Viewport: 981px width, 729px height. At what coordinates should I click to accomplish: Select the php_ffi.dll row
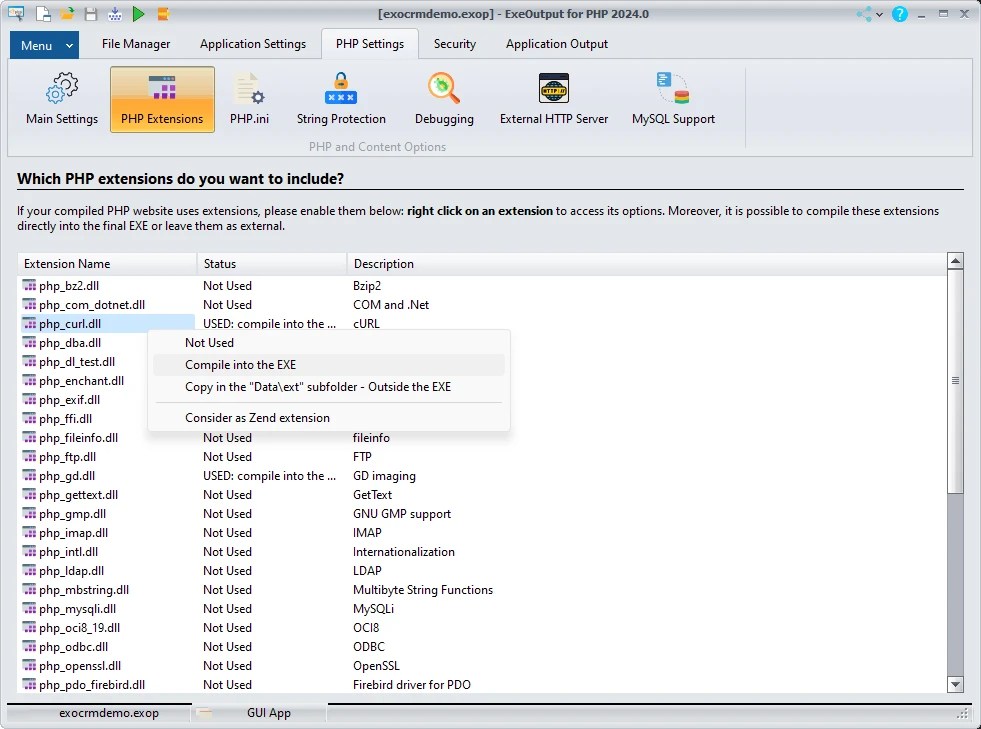(66, 419)
